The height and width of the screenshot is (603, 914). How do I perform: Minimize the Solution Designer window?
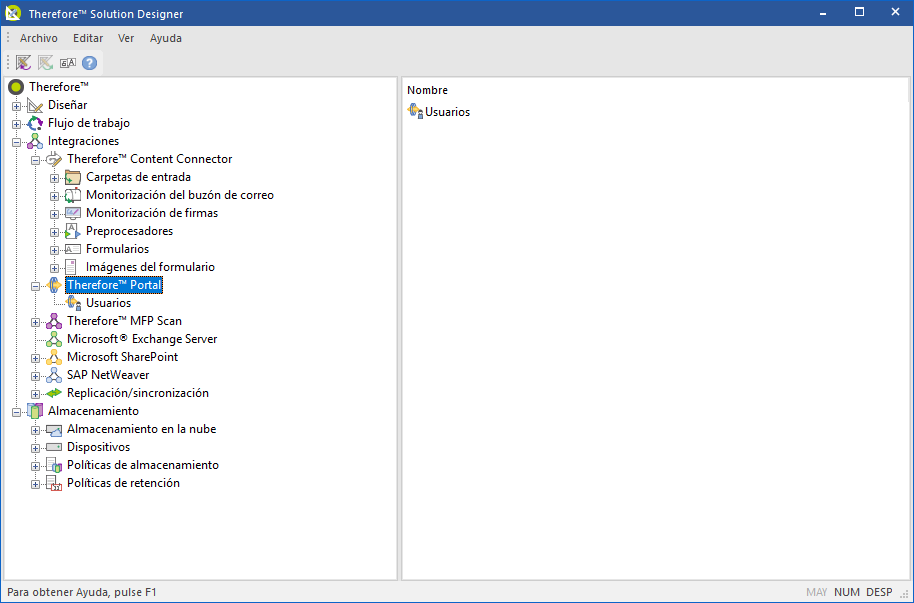(x=822, y=12)
